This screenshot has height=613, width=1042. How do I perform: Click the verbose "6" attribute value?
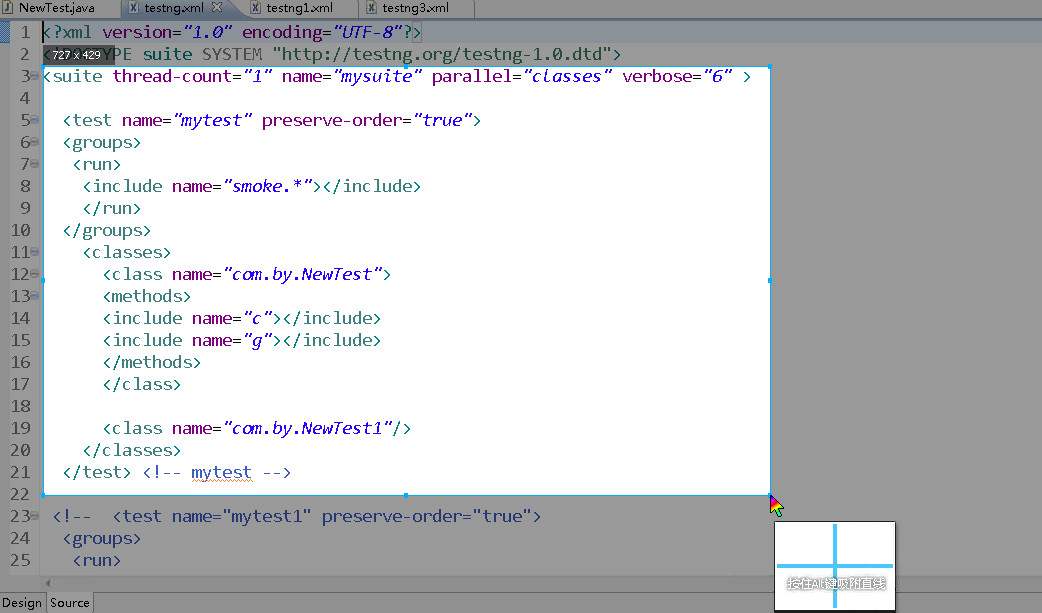[x=717, y=76]
